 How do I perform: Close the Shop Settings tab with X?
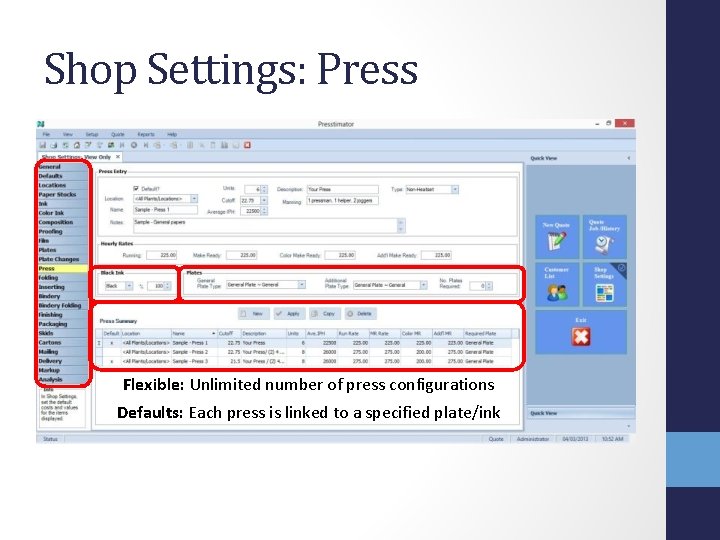(118, 157)
